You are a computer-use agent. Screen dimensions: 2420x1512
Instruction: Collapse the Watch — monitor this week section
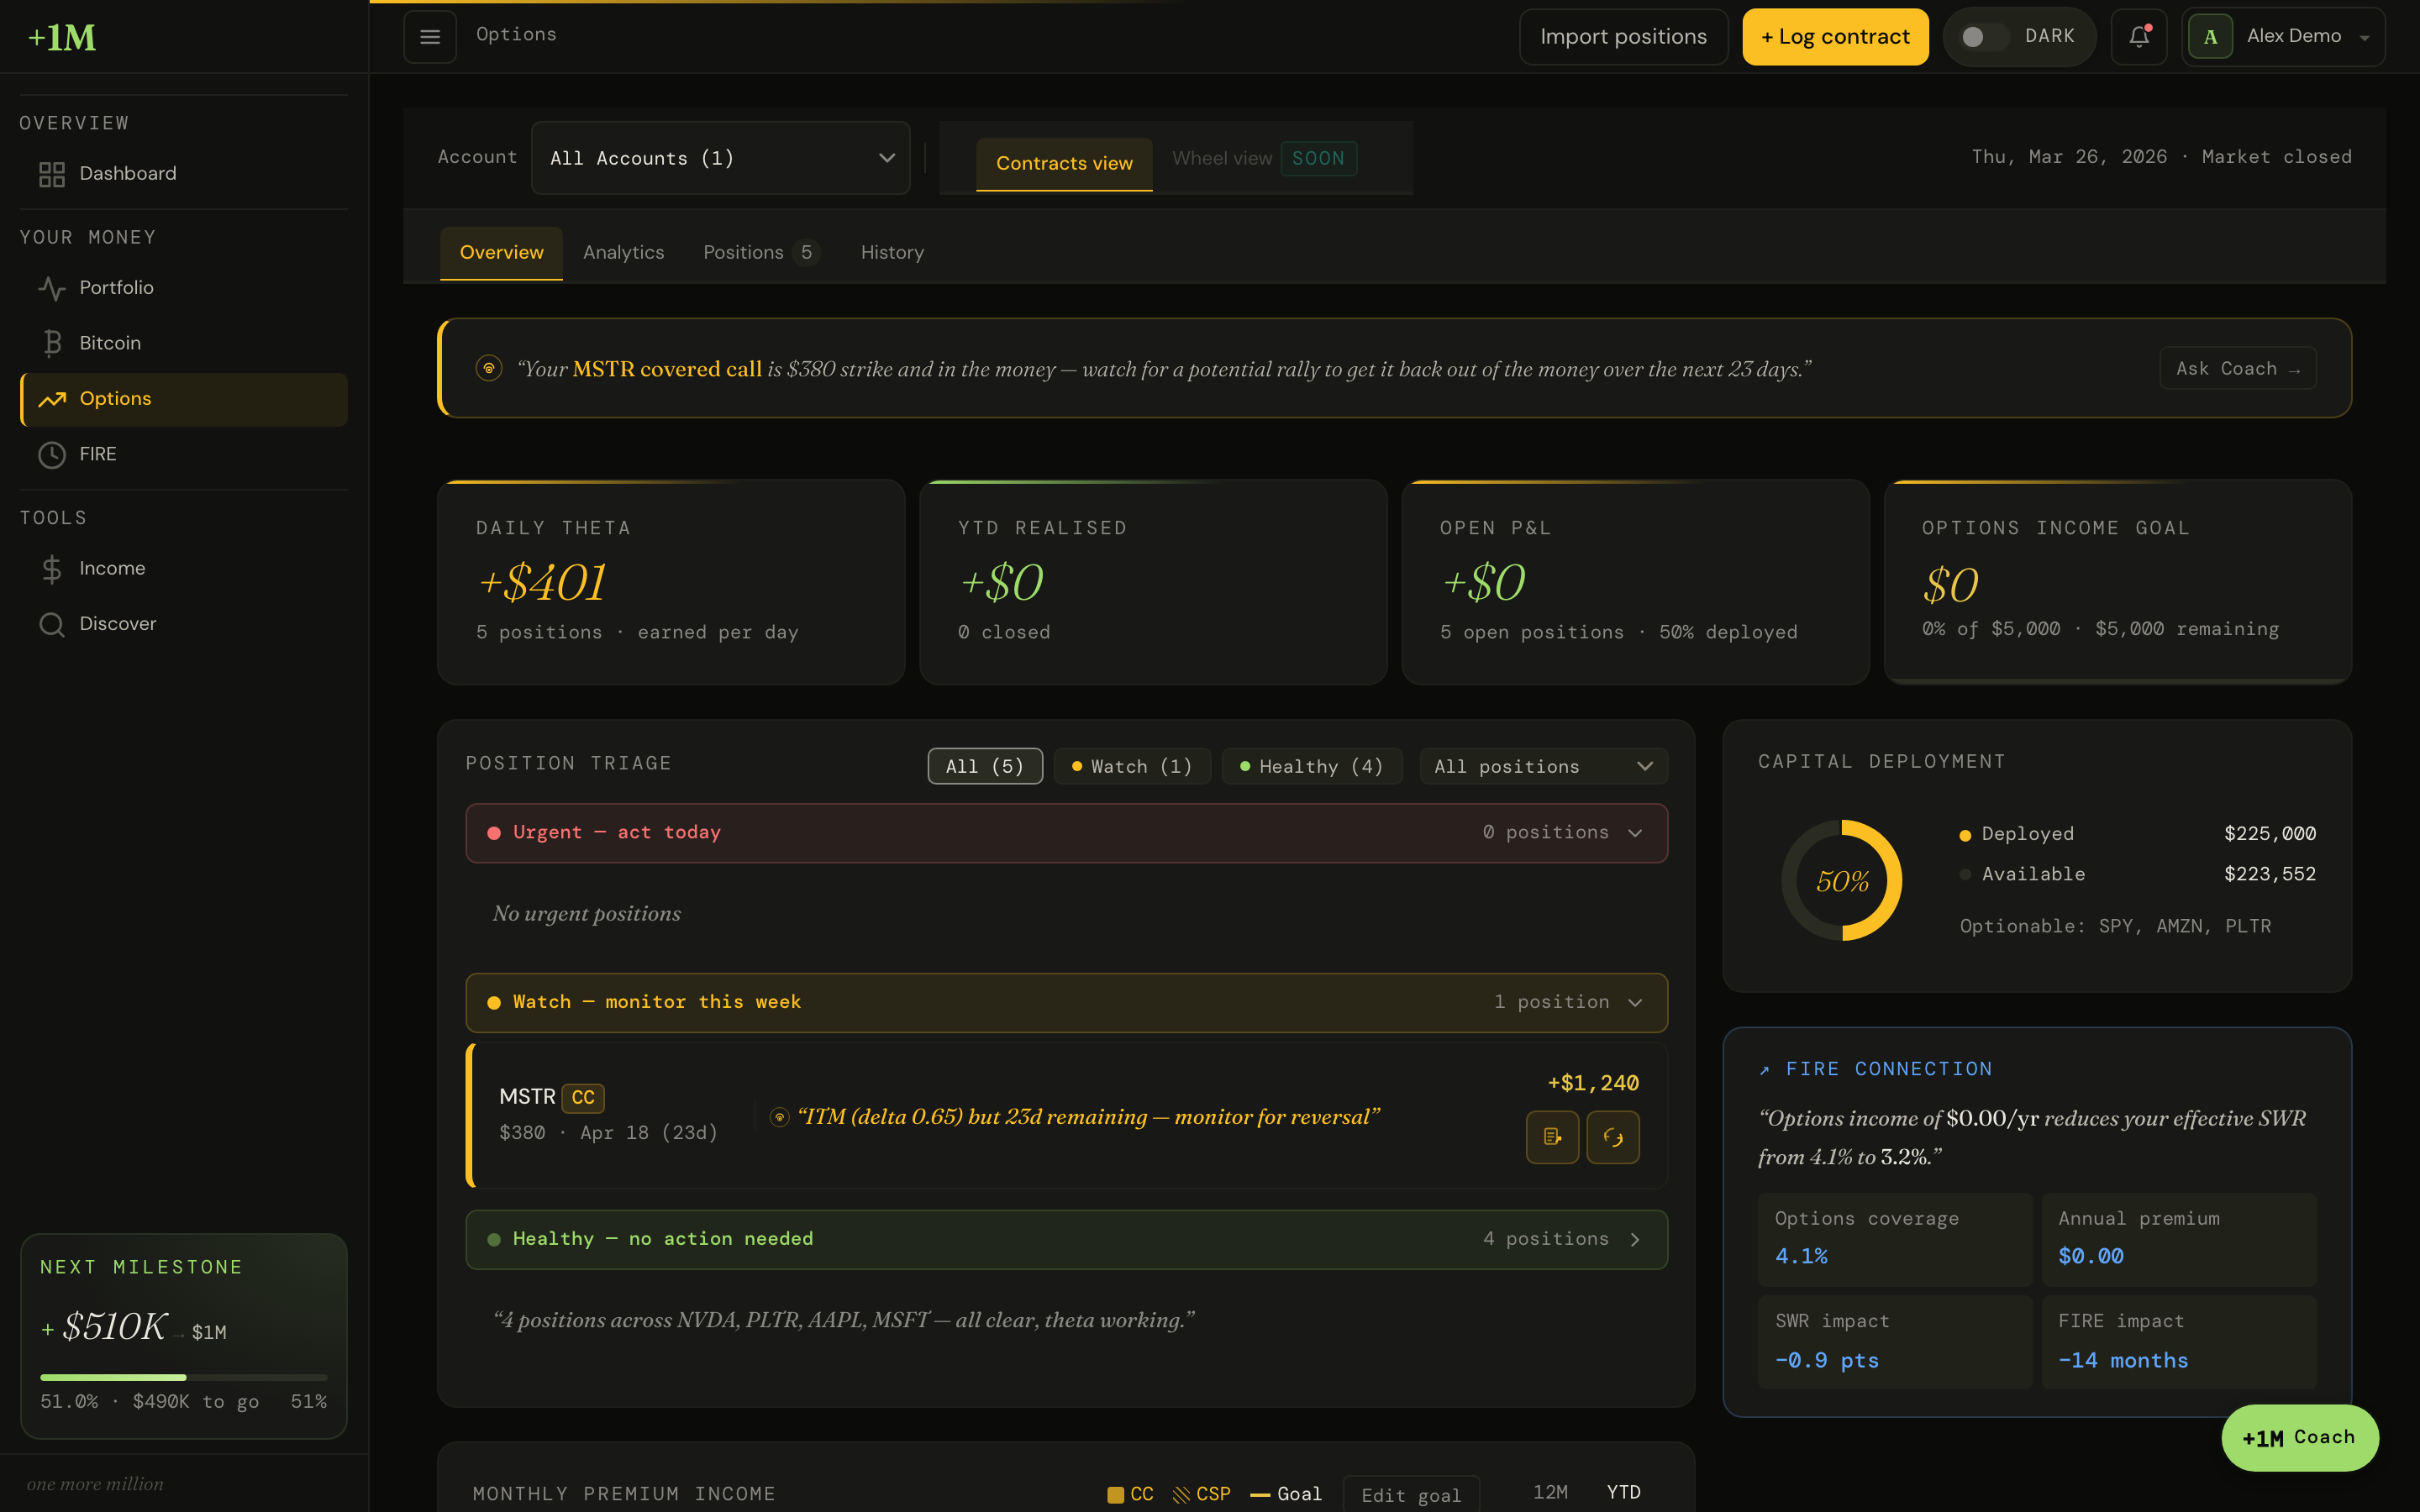coord(1066,1002)
